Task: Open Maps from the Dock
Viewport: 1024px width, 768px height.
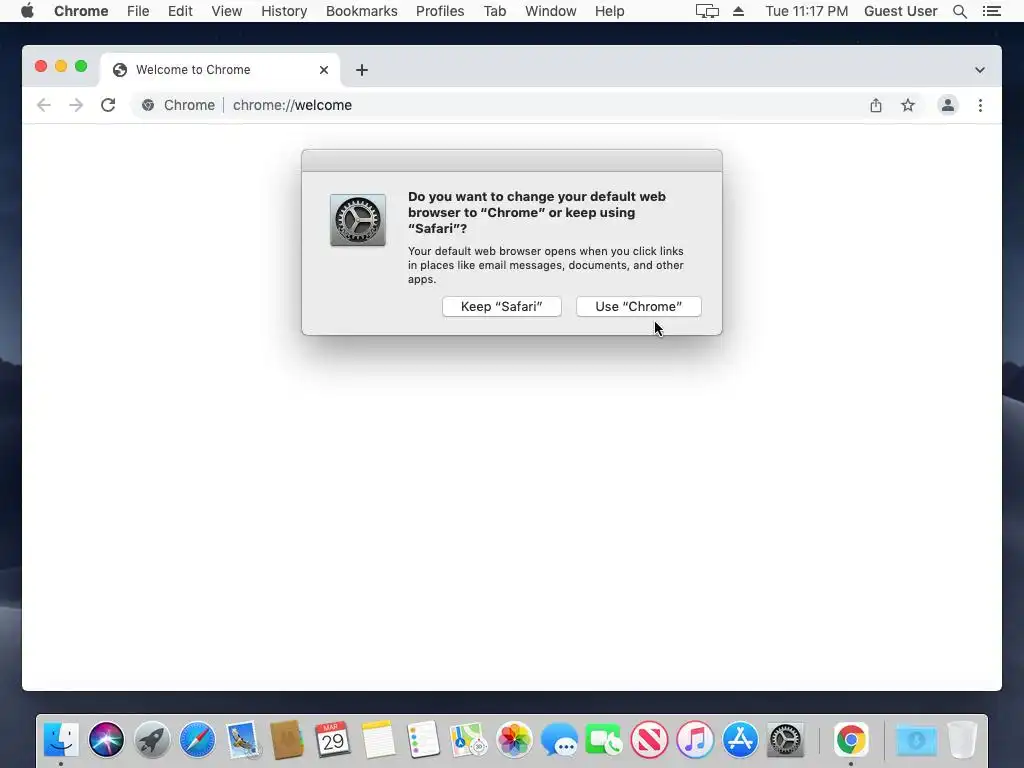Action: (x=469, y=740)
